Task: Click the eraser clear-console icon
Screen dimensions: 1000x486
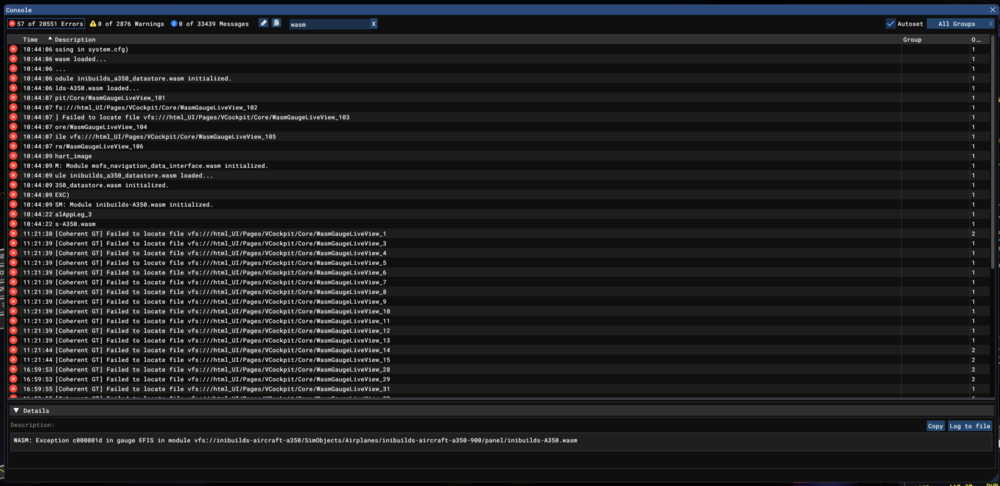Action: click(263, 24)
